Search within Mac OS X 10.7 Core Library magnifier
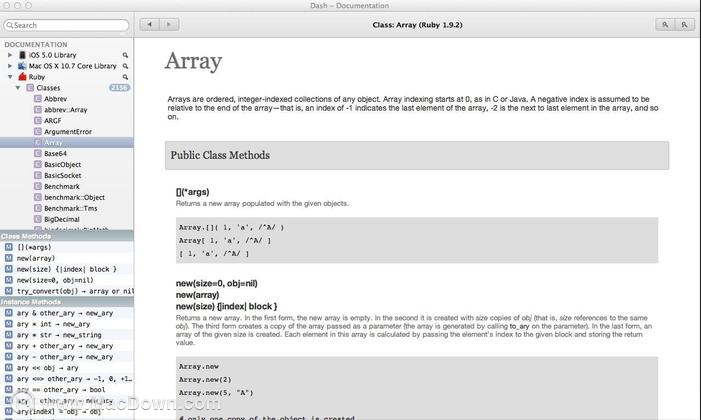Screen dimensions: 701x420 point(125,66)
